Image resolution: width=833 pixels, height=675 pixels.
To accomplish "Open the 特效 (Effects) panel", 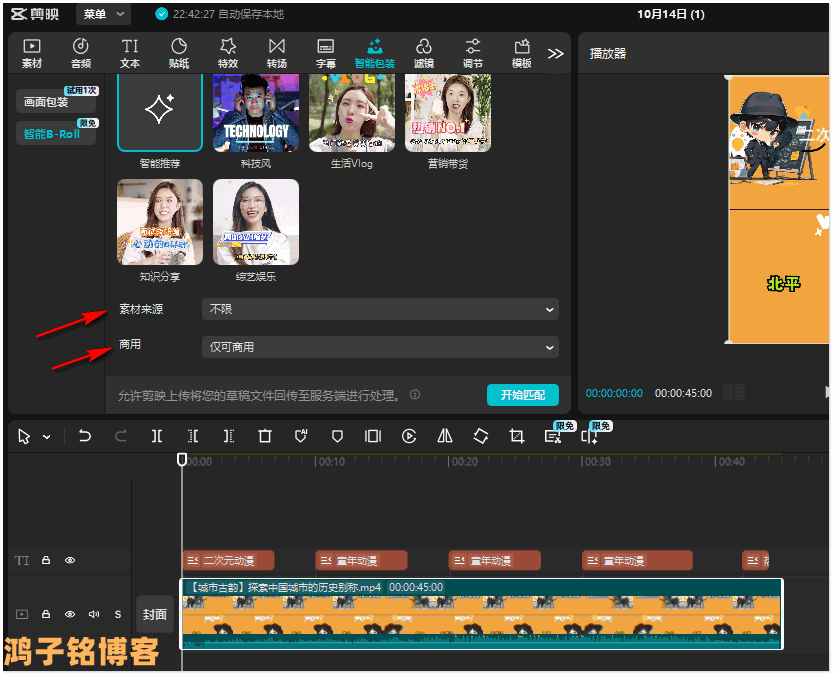I will [228, 53].
